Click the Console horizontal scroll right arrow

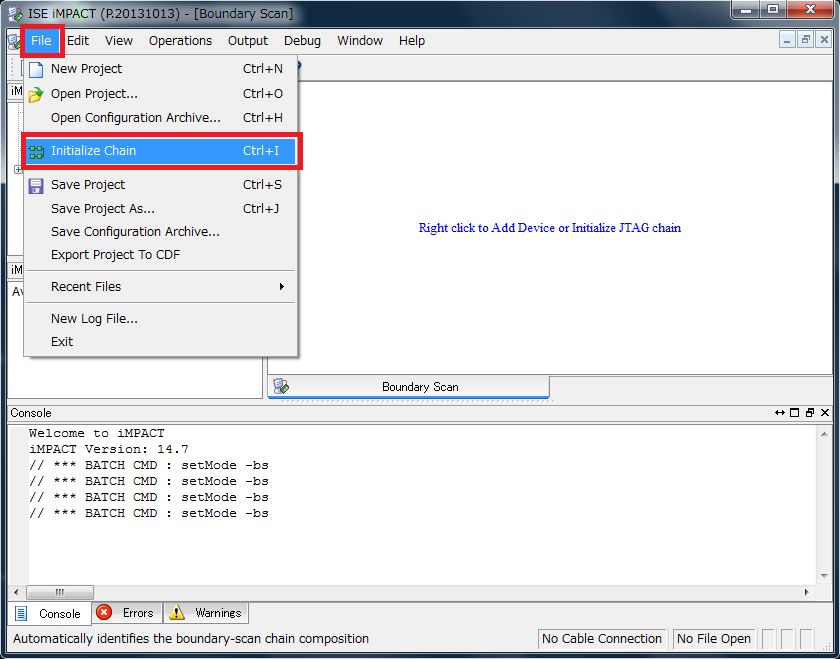[x=807, y=592]
